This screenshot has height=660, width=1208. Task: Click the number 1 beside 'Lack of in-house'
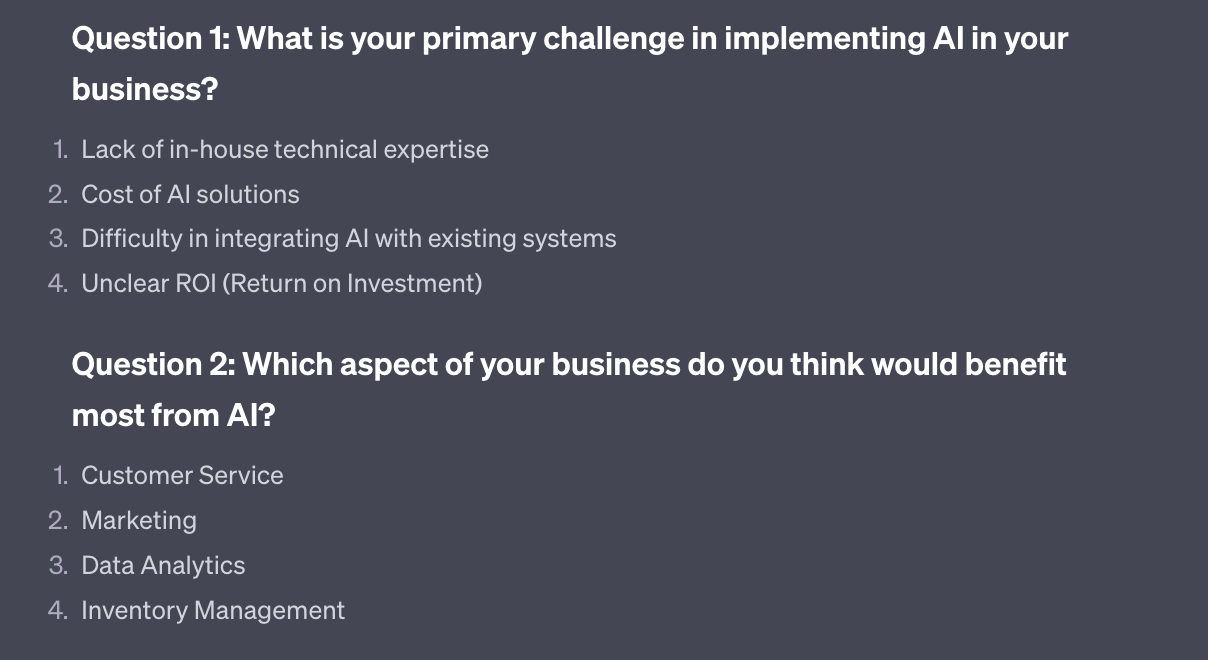[x=60, y=150]
